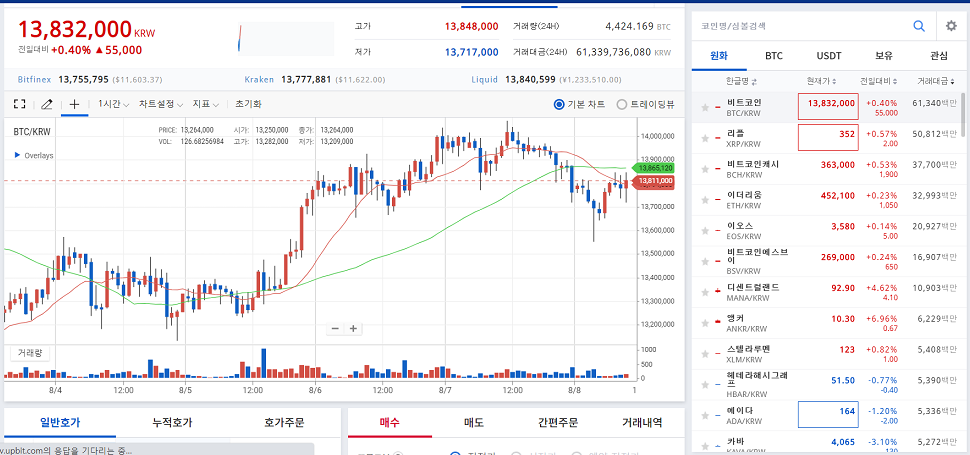Click the Liquid price 13,840,599
This screenshot has width=970, height=455.
tap(530, 80)
